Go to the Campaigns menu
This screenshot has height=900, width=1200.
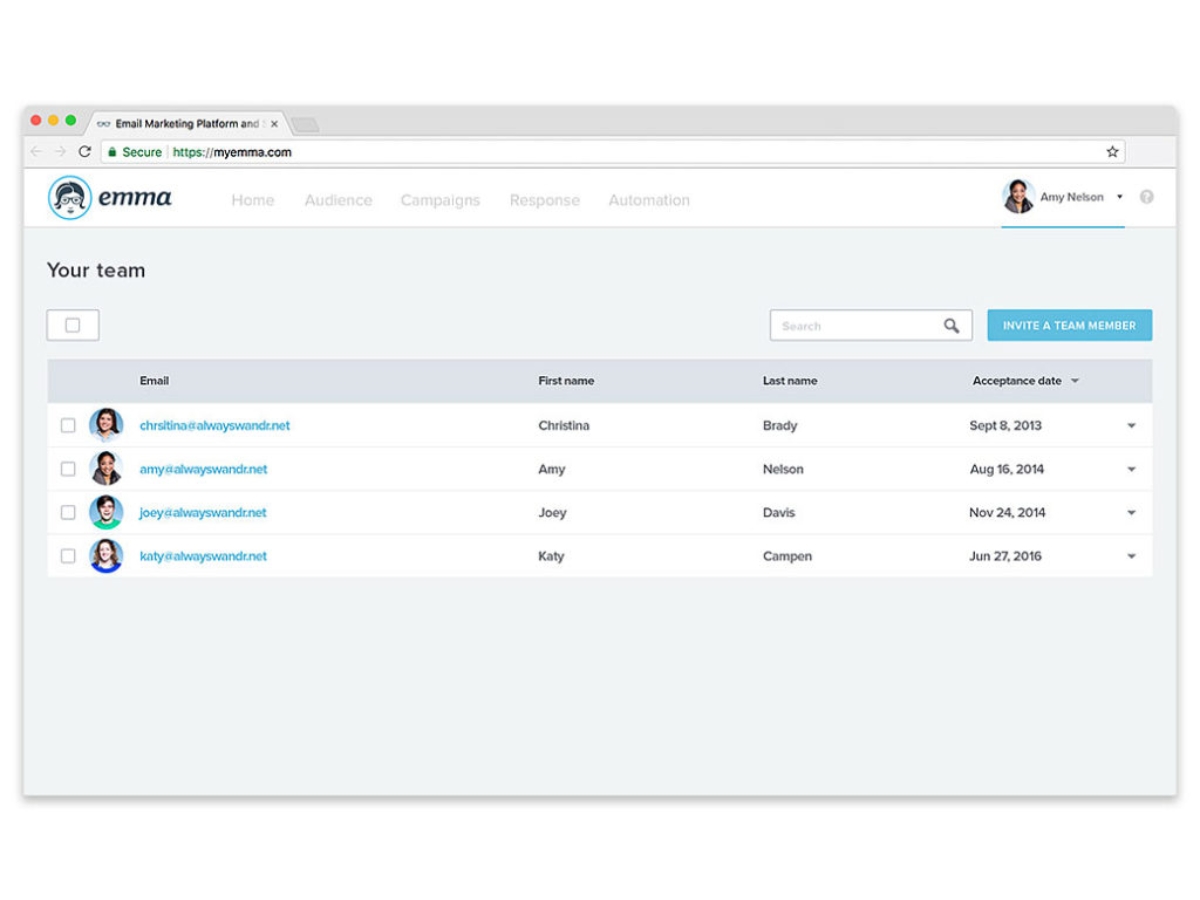coord(440,200)
